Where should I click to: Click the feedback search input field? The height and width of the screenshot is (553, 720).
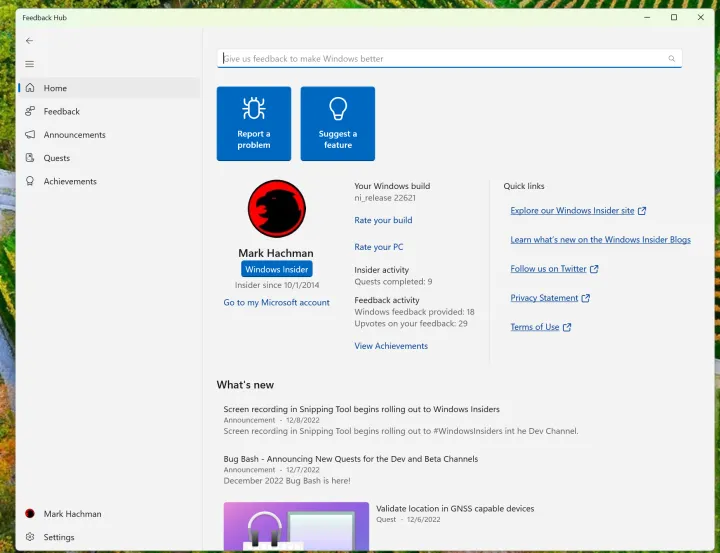coord(440,59)
